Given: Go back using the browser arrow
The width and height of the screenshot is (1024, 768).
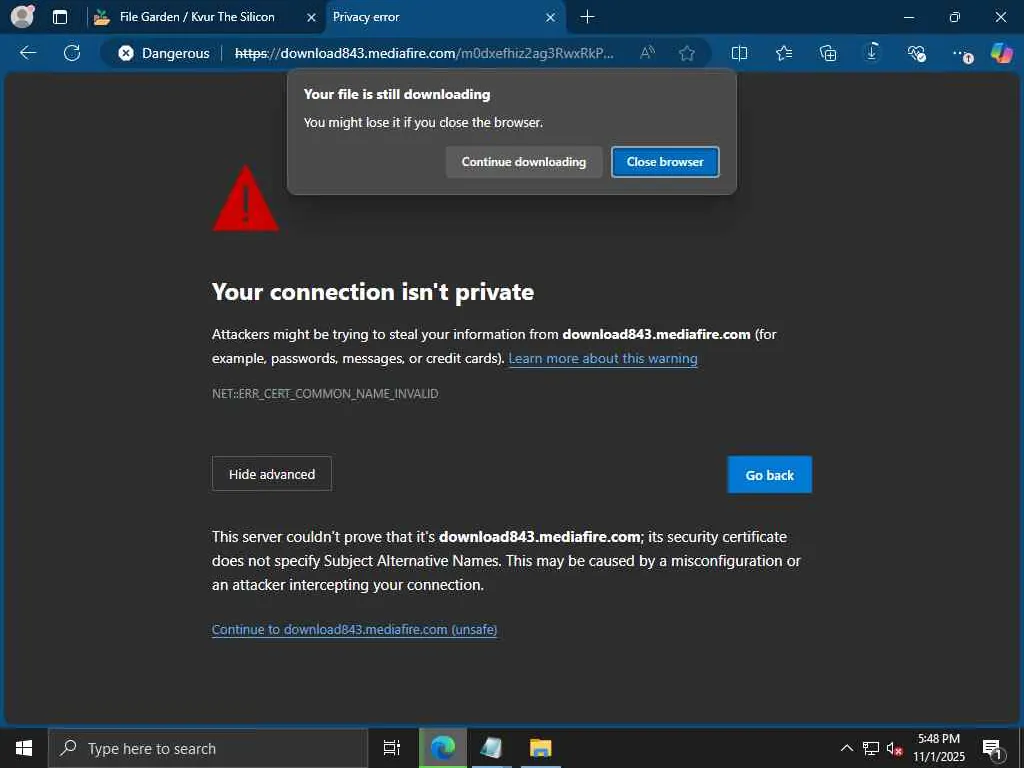Looking at the screenshot, I should pyautogui.click(x=28, y=53).
